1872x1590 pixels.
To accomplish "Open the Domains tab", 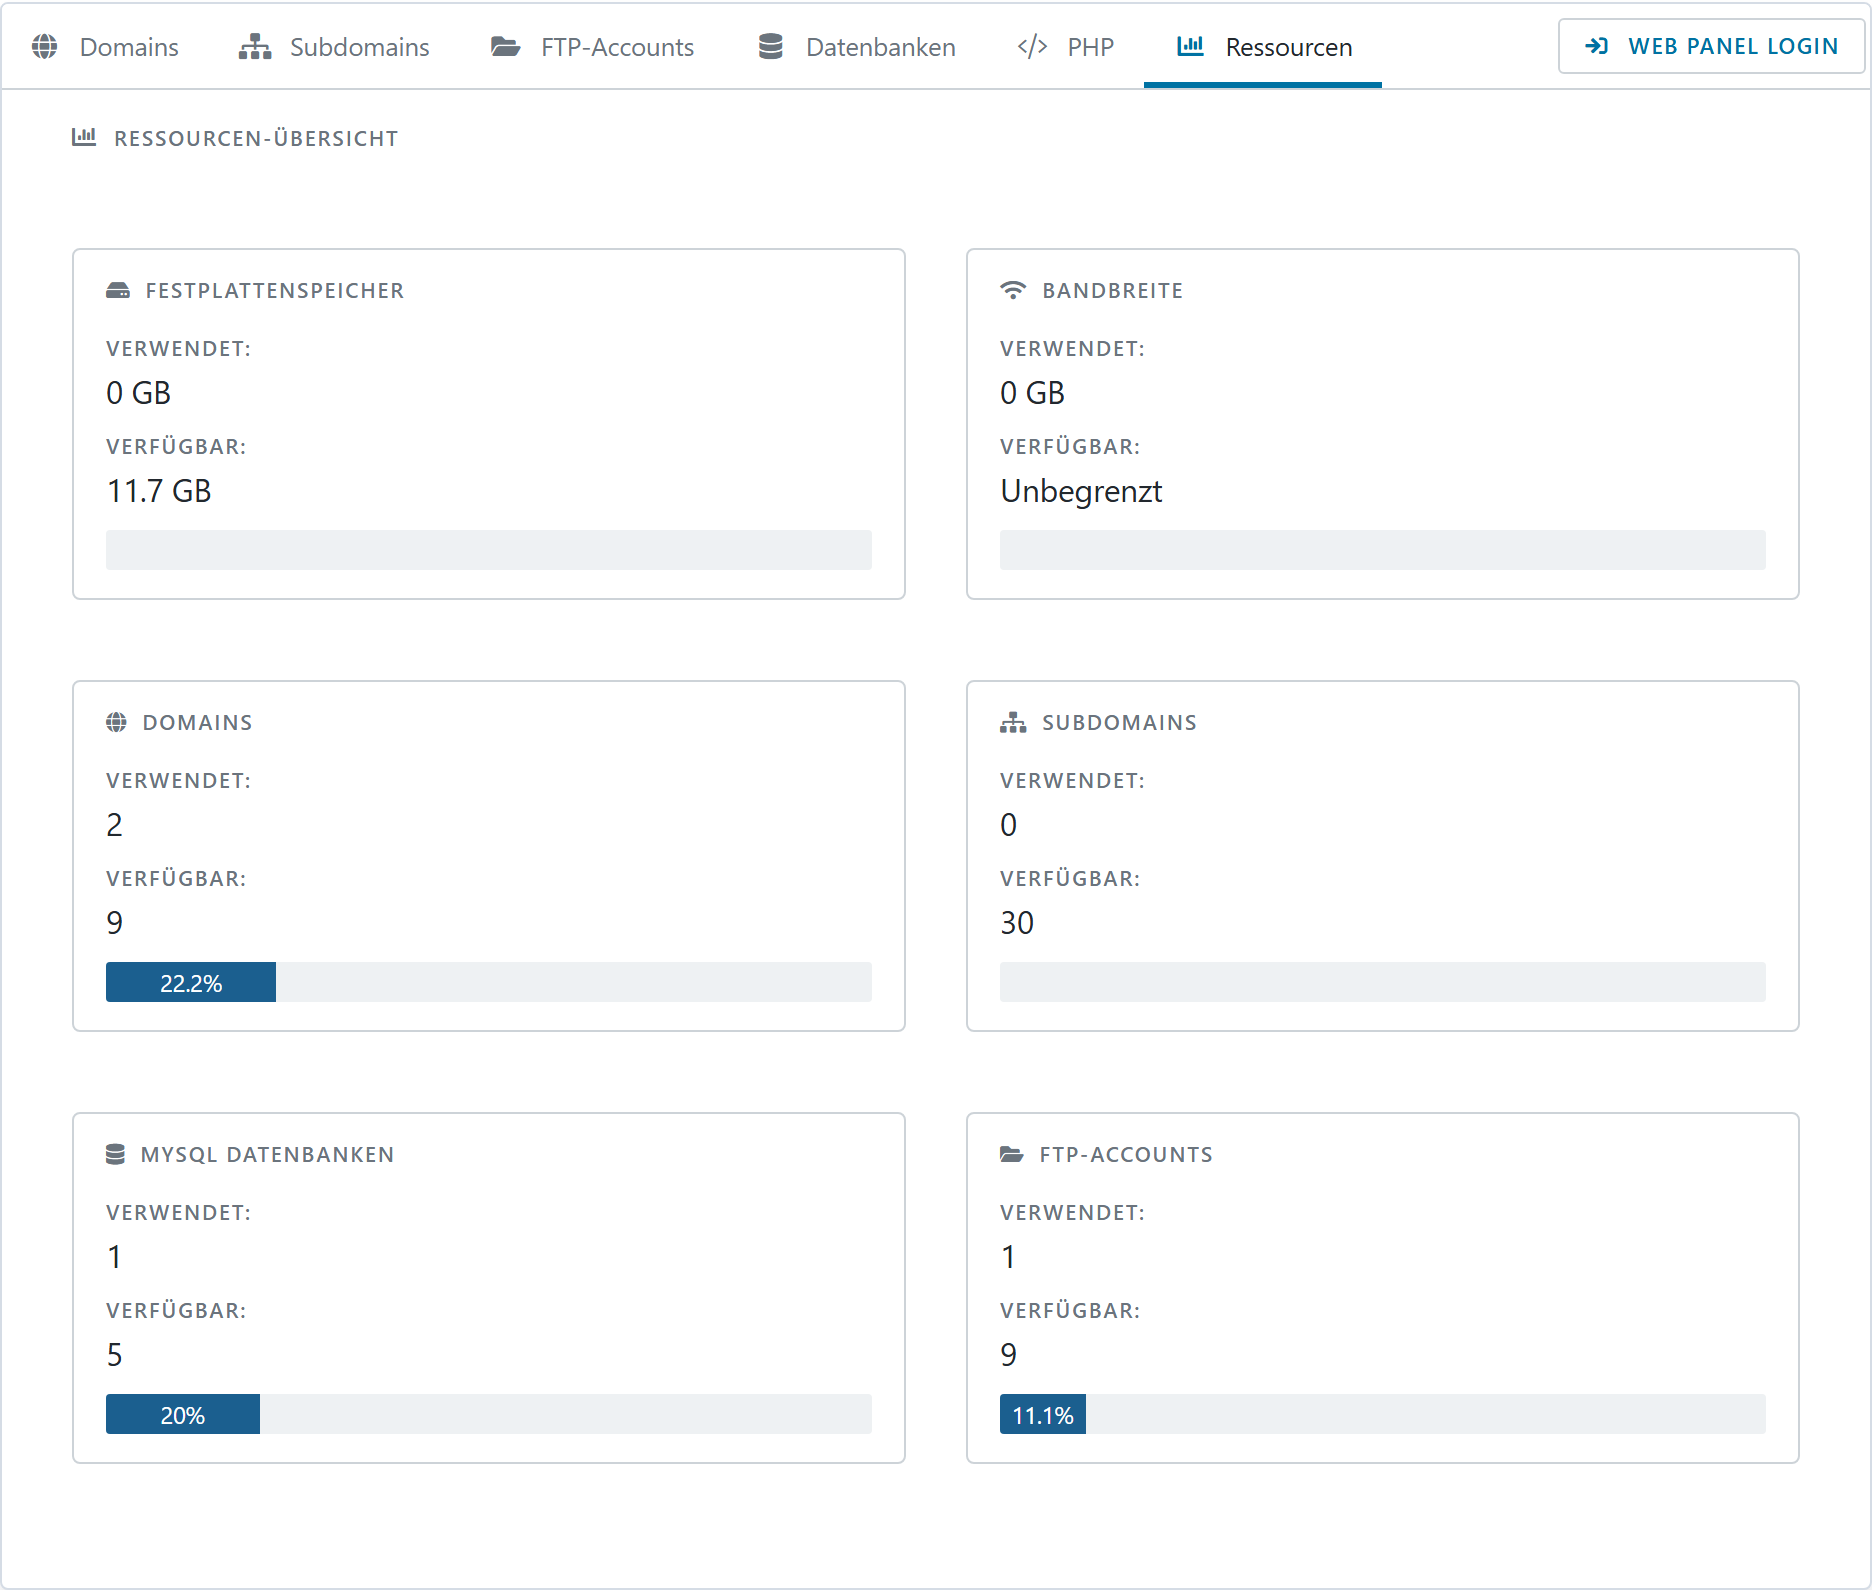I will click(105, 47).
